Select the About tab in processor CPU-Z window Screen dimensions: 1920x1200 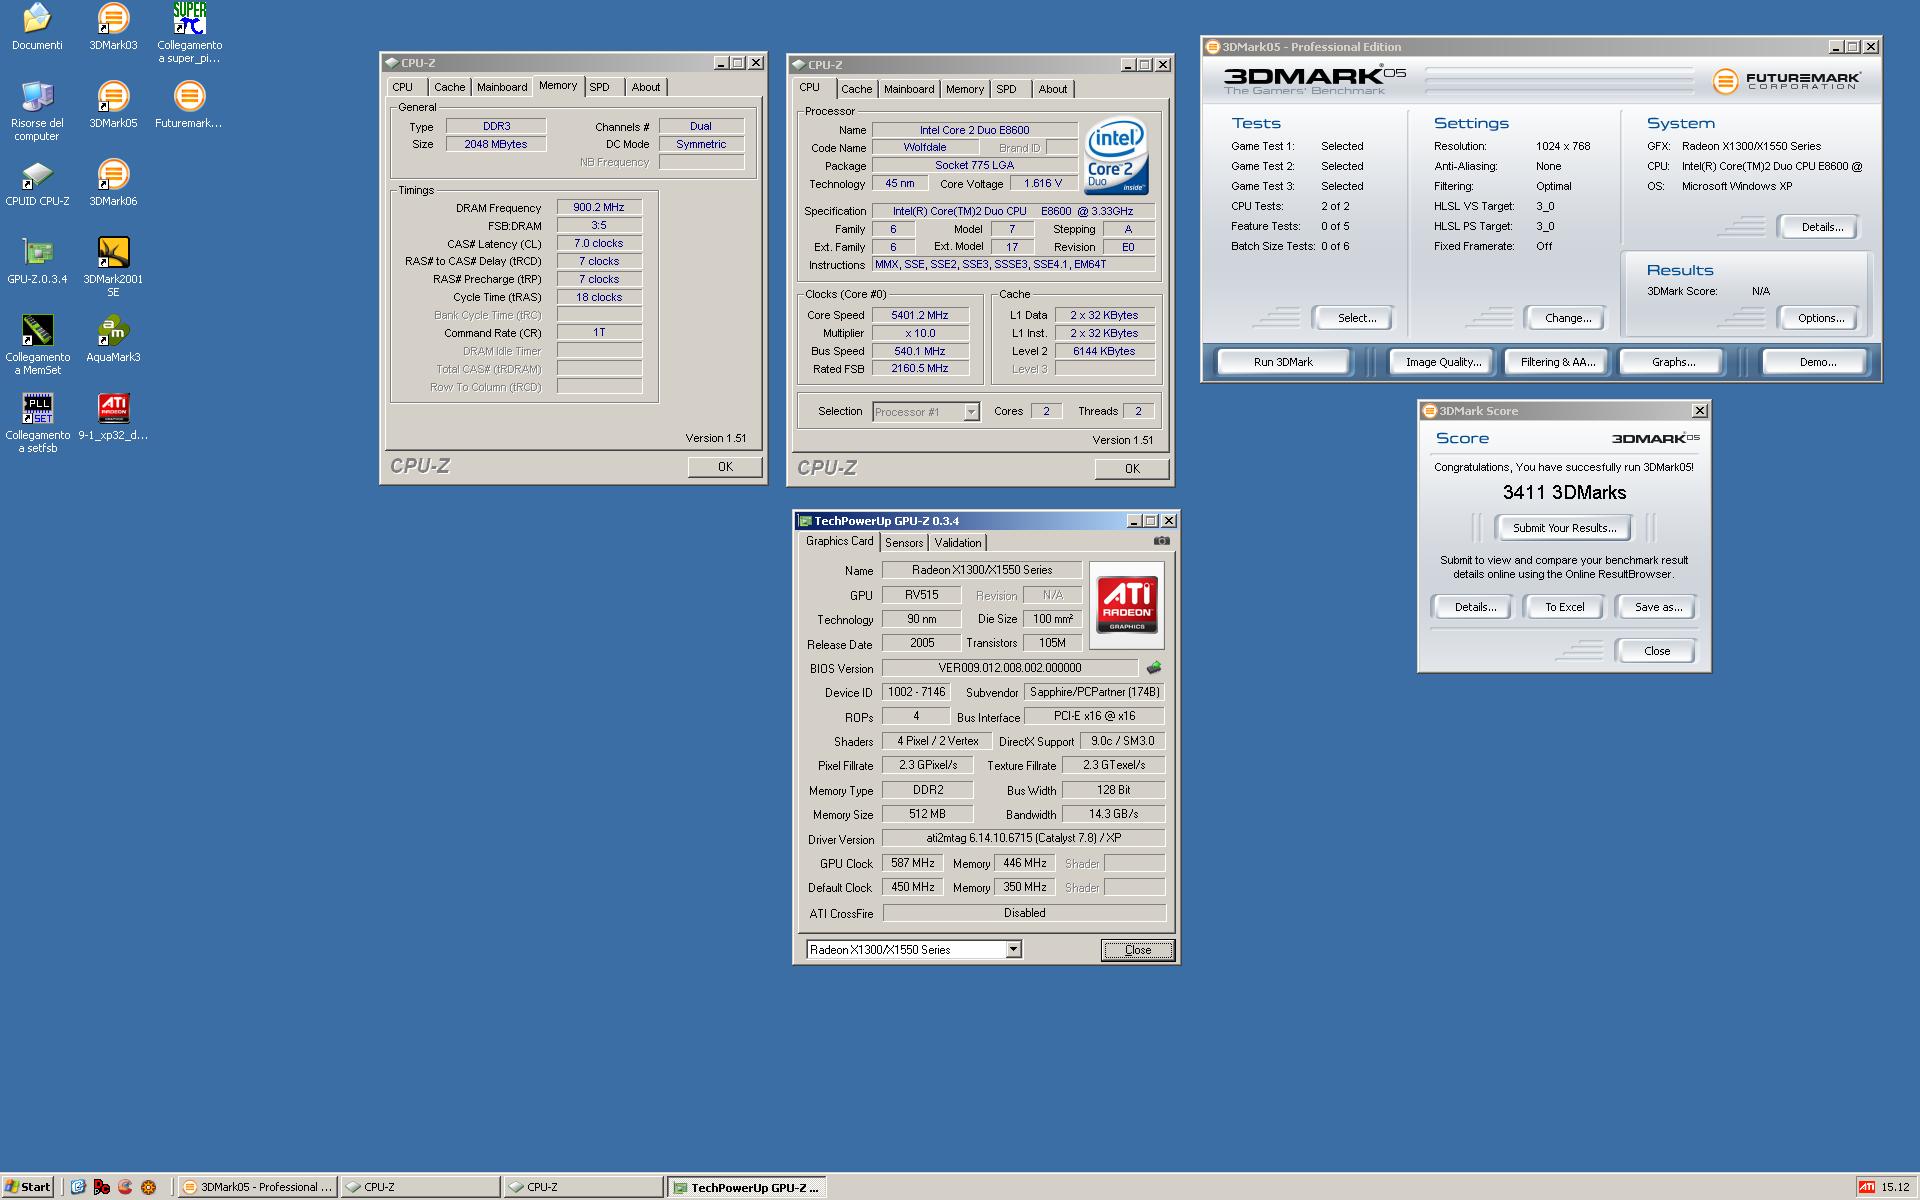[x=1052, y=89]
